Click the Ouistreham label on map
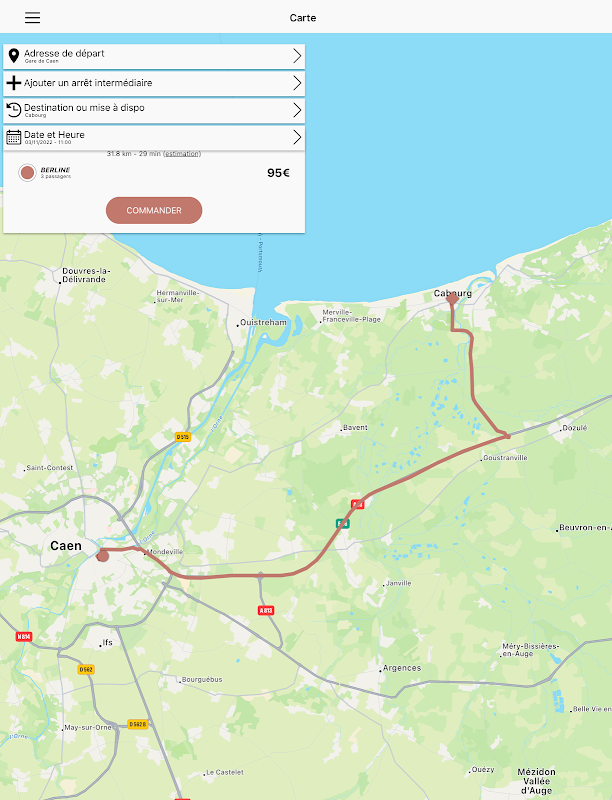The height and width of the screenshot is (800, 612). point(263,322)
